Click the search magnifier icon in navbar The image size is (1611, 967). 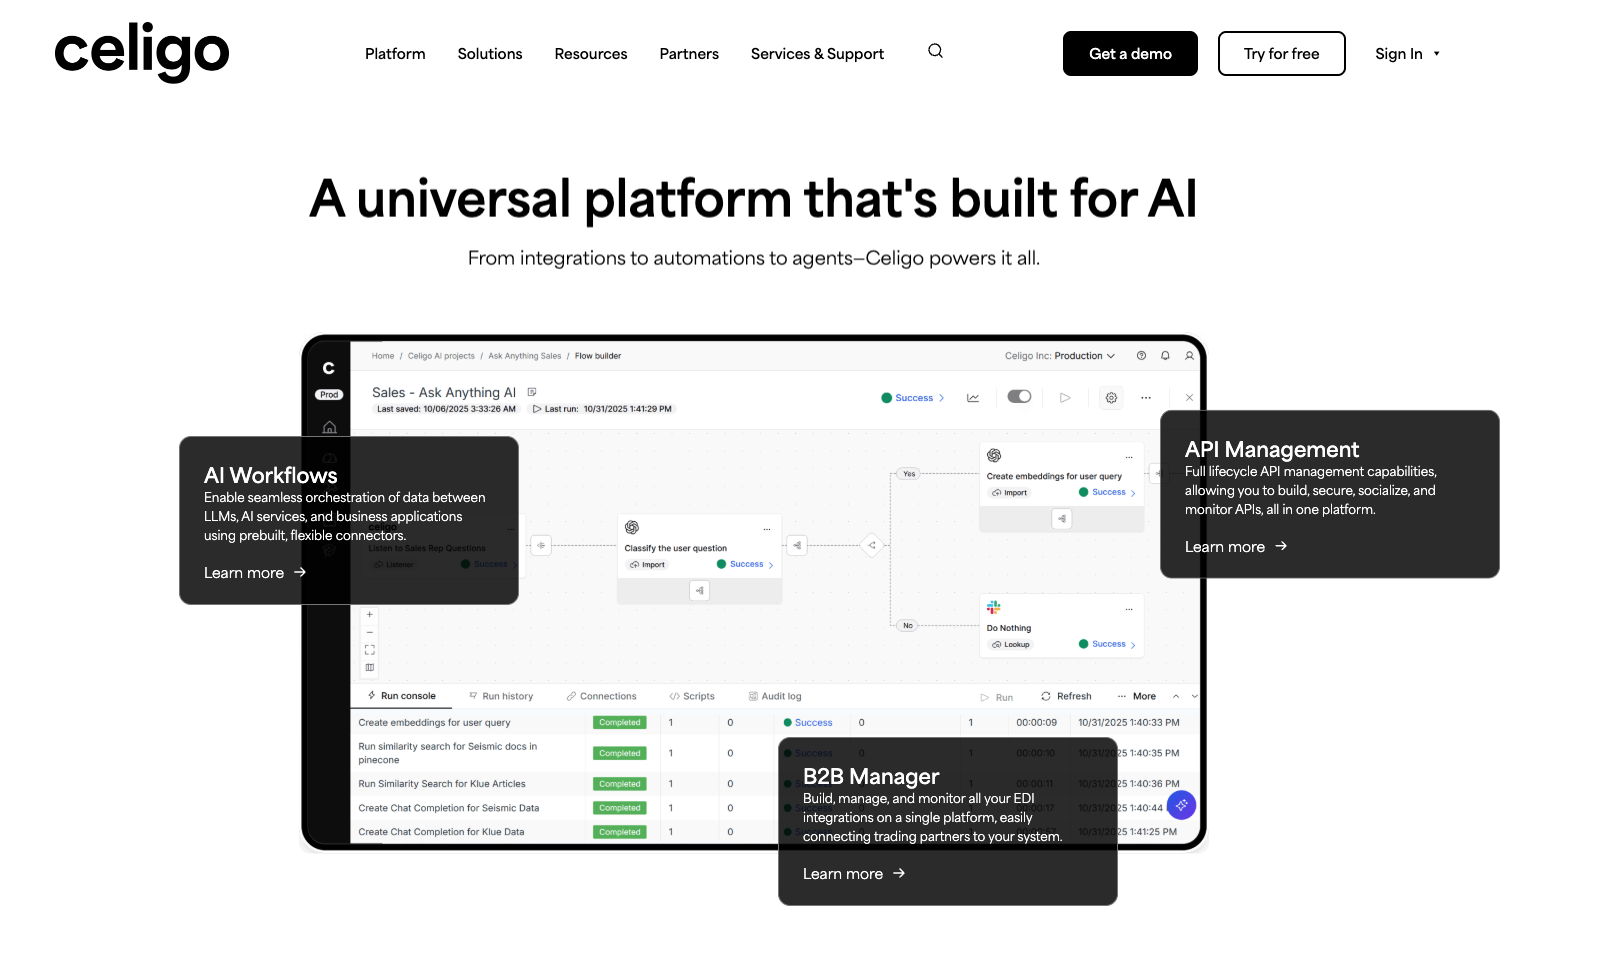[x=935, y=51]
